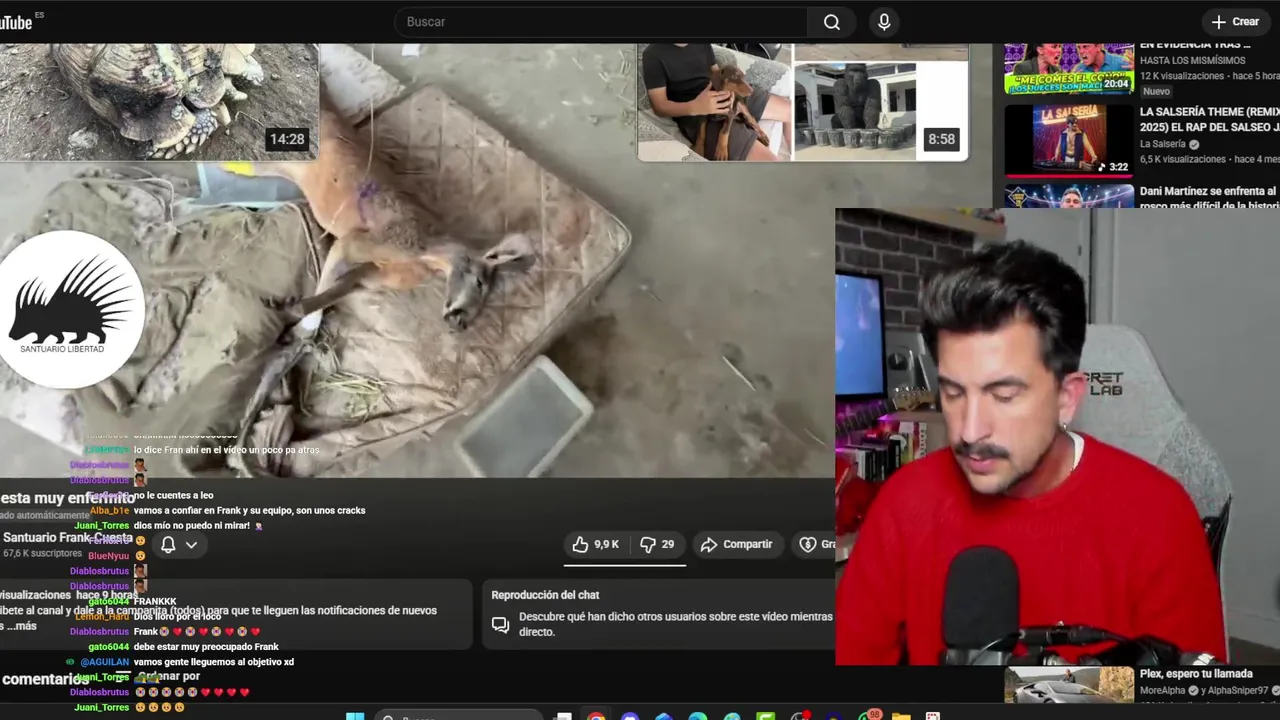Dislike the video showing 29
This screenshot has height=720, width=1280.
point(658,544)
